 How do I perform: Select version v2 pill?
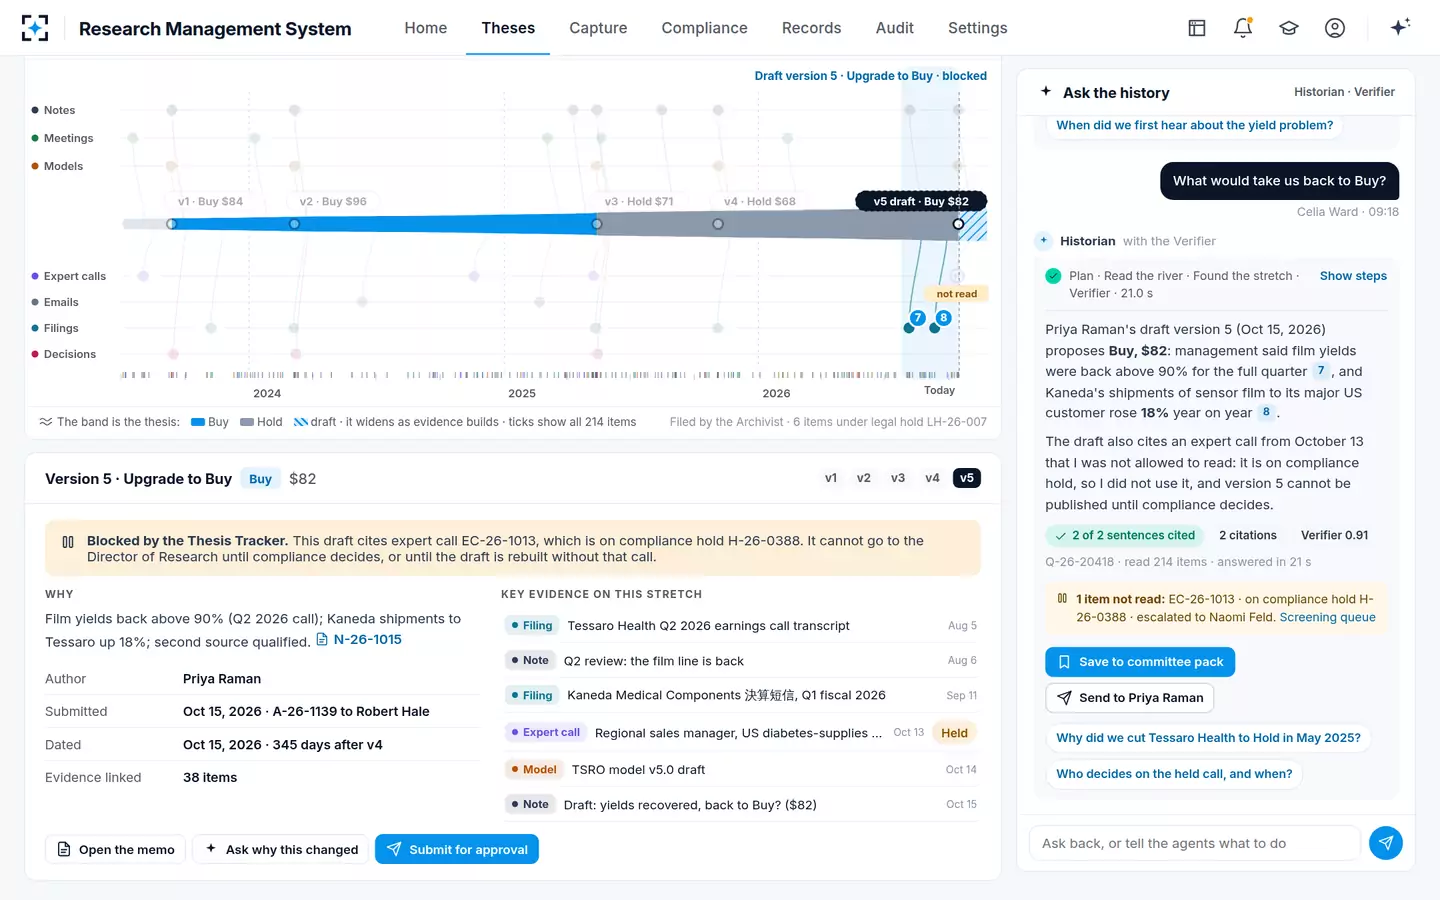click(864, 478)
